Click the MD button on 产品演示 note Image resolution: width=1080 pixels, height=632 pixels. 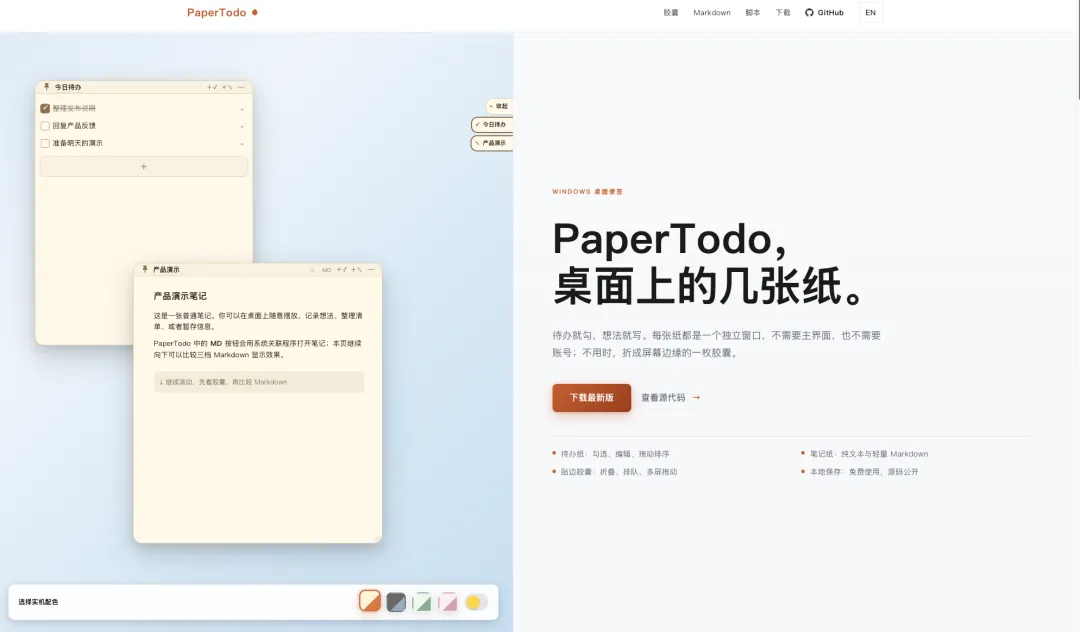pyautogui.click(x=326, y=270)
